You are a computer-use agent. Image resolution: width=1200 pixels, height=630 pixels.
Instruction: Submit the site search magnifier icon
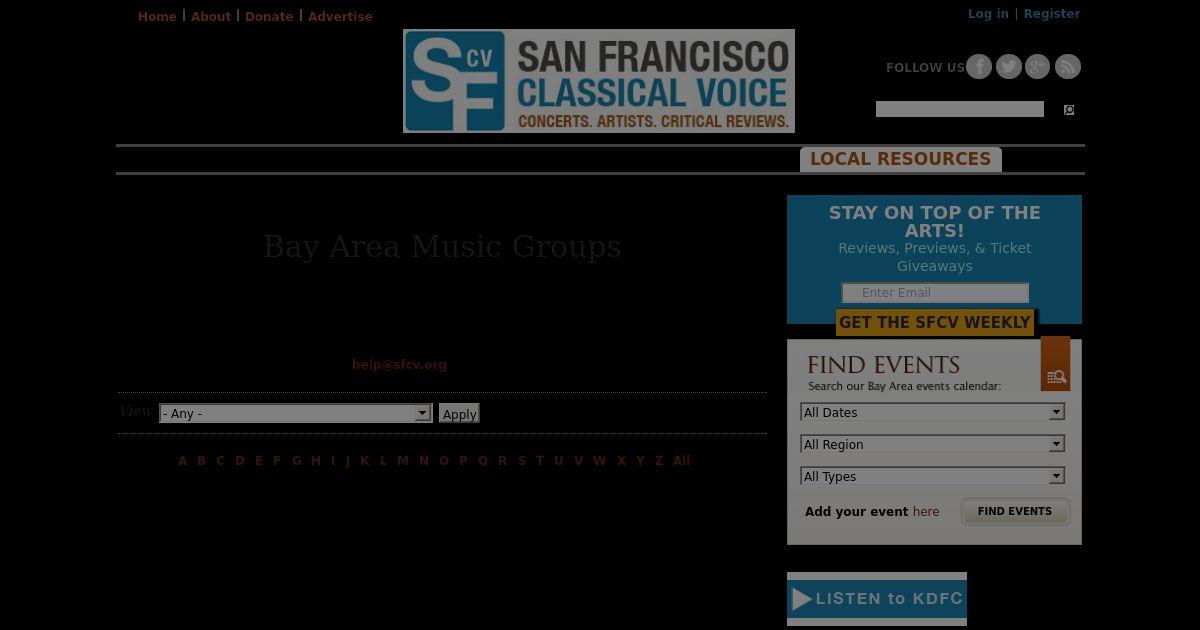[x=1069, y=110]
